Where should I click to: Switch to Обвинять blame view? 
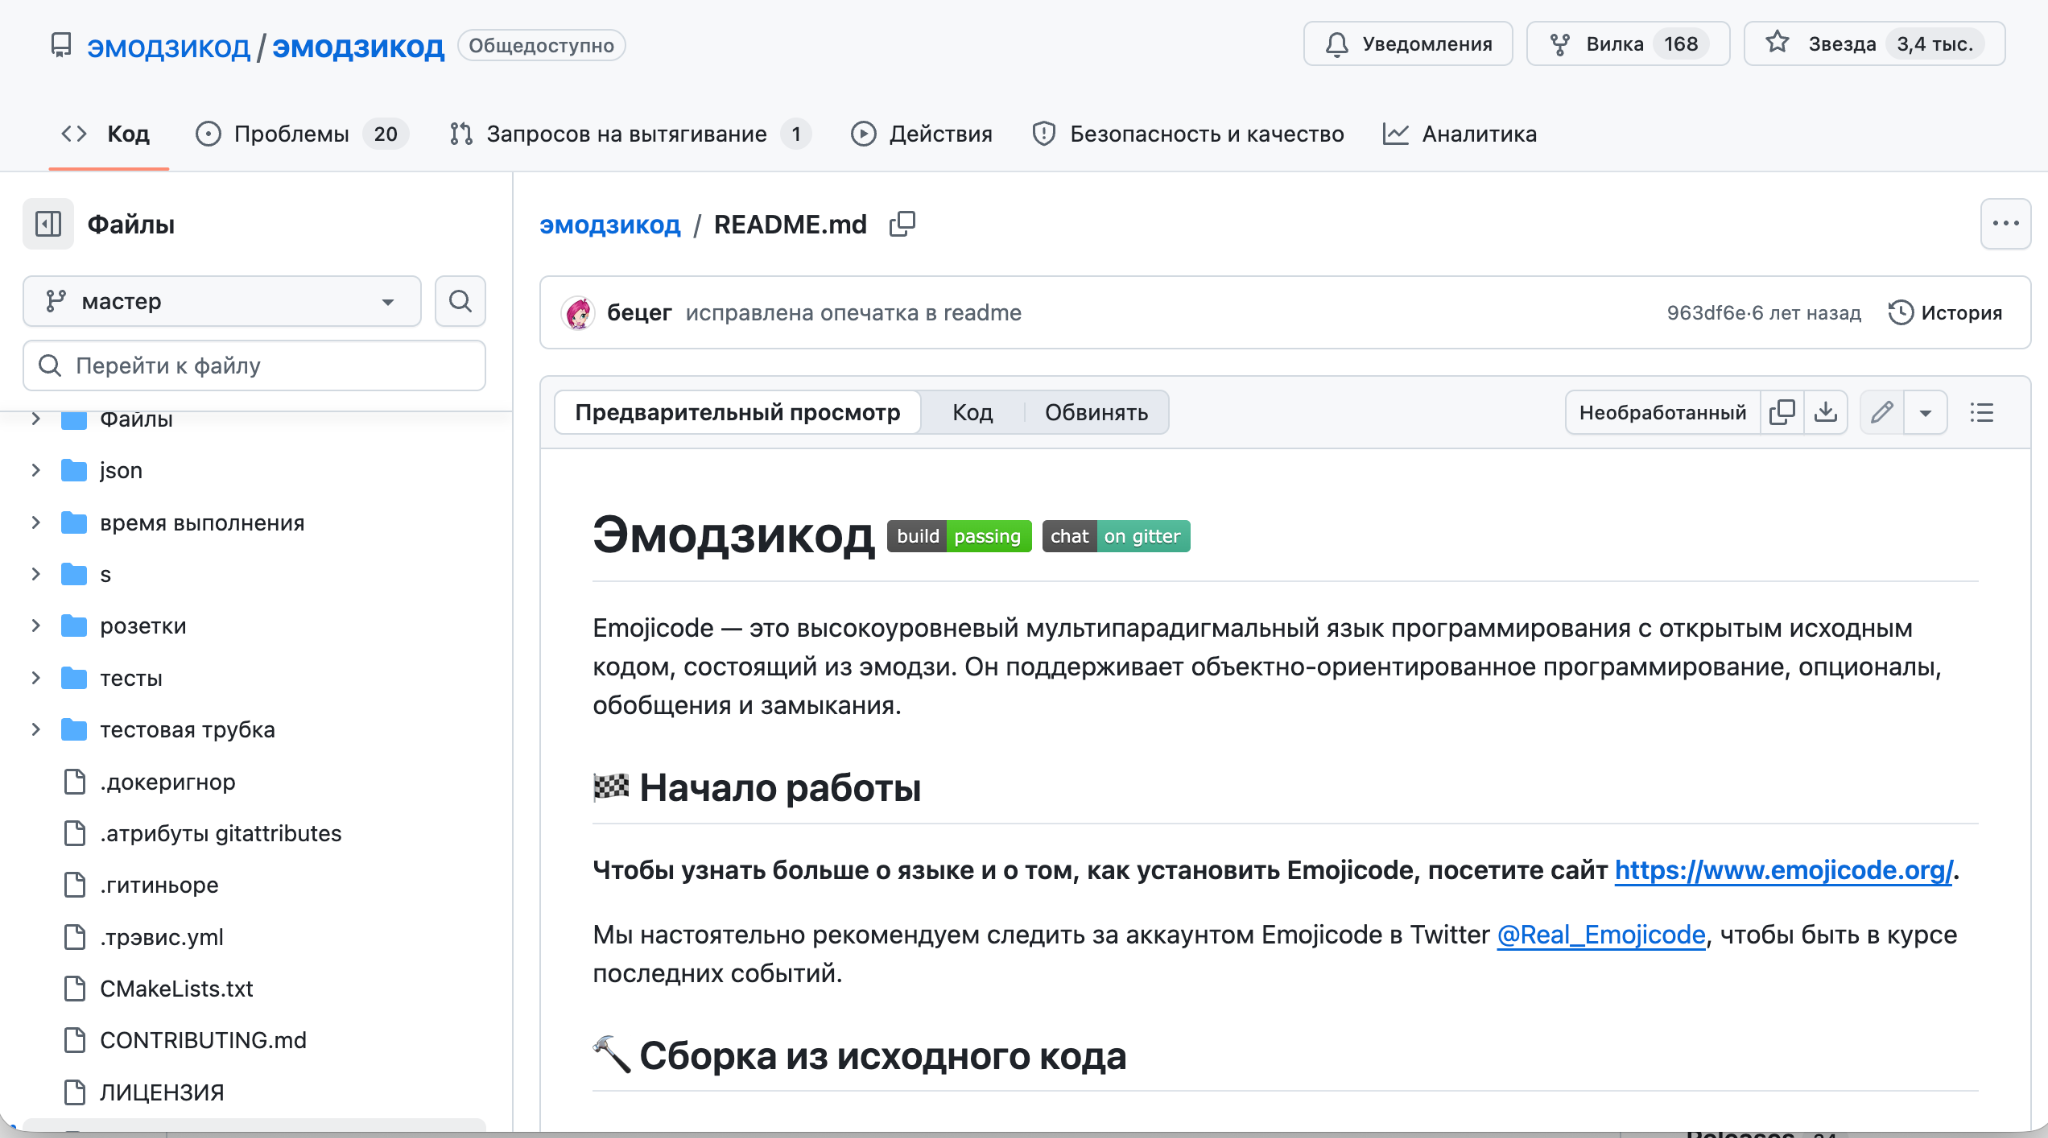[1096, 411]
